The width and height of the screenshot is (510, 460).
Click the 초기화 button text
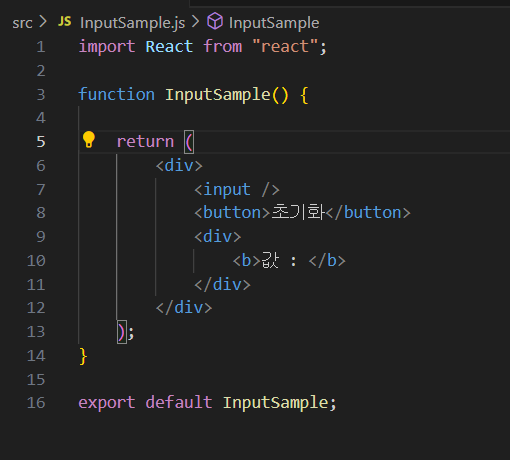point(298,212)
